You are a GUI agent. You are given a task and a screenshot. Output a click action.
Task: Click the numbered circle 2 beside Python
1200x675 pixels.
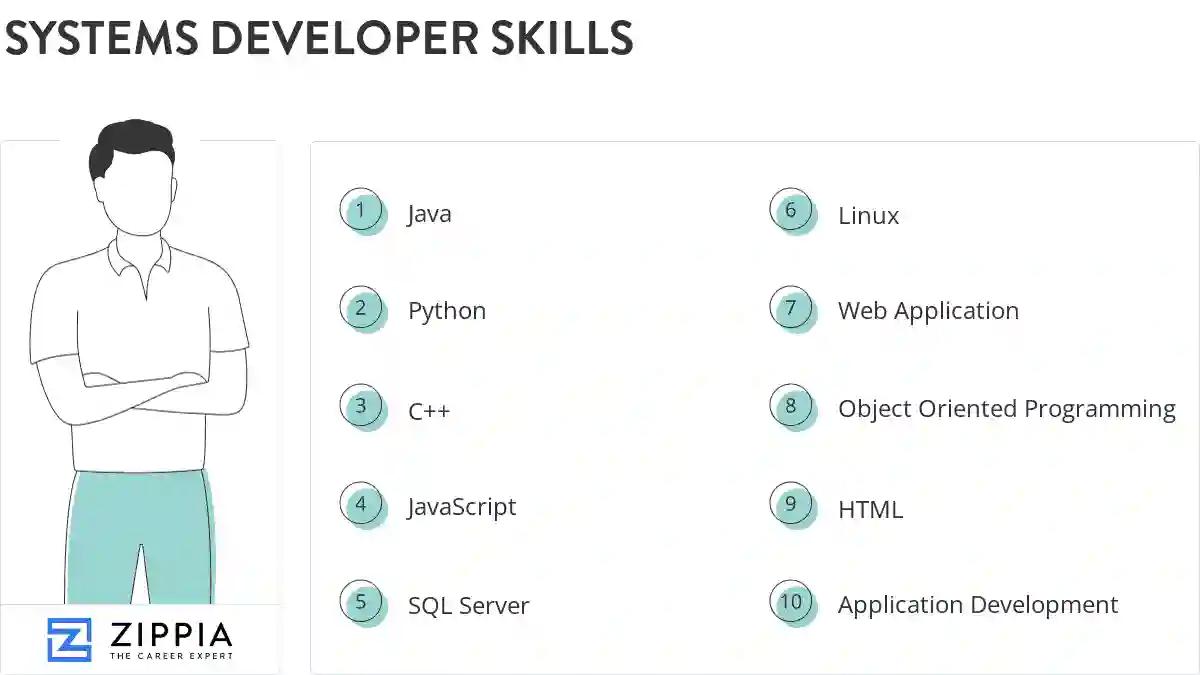click(362, 308)
